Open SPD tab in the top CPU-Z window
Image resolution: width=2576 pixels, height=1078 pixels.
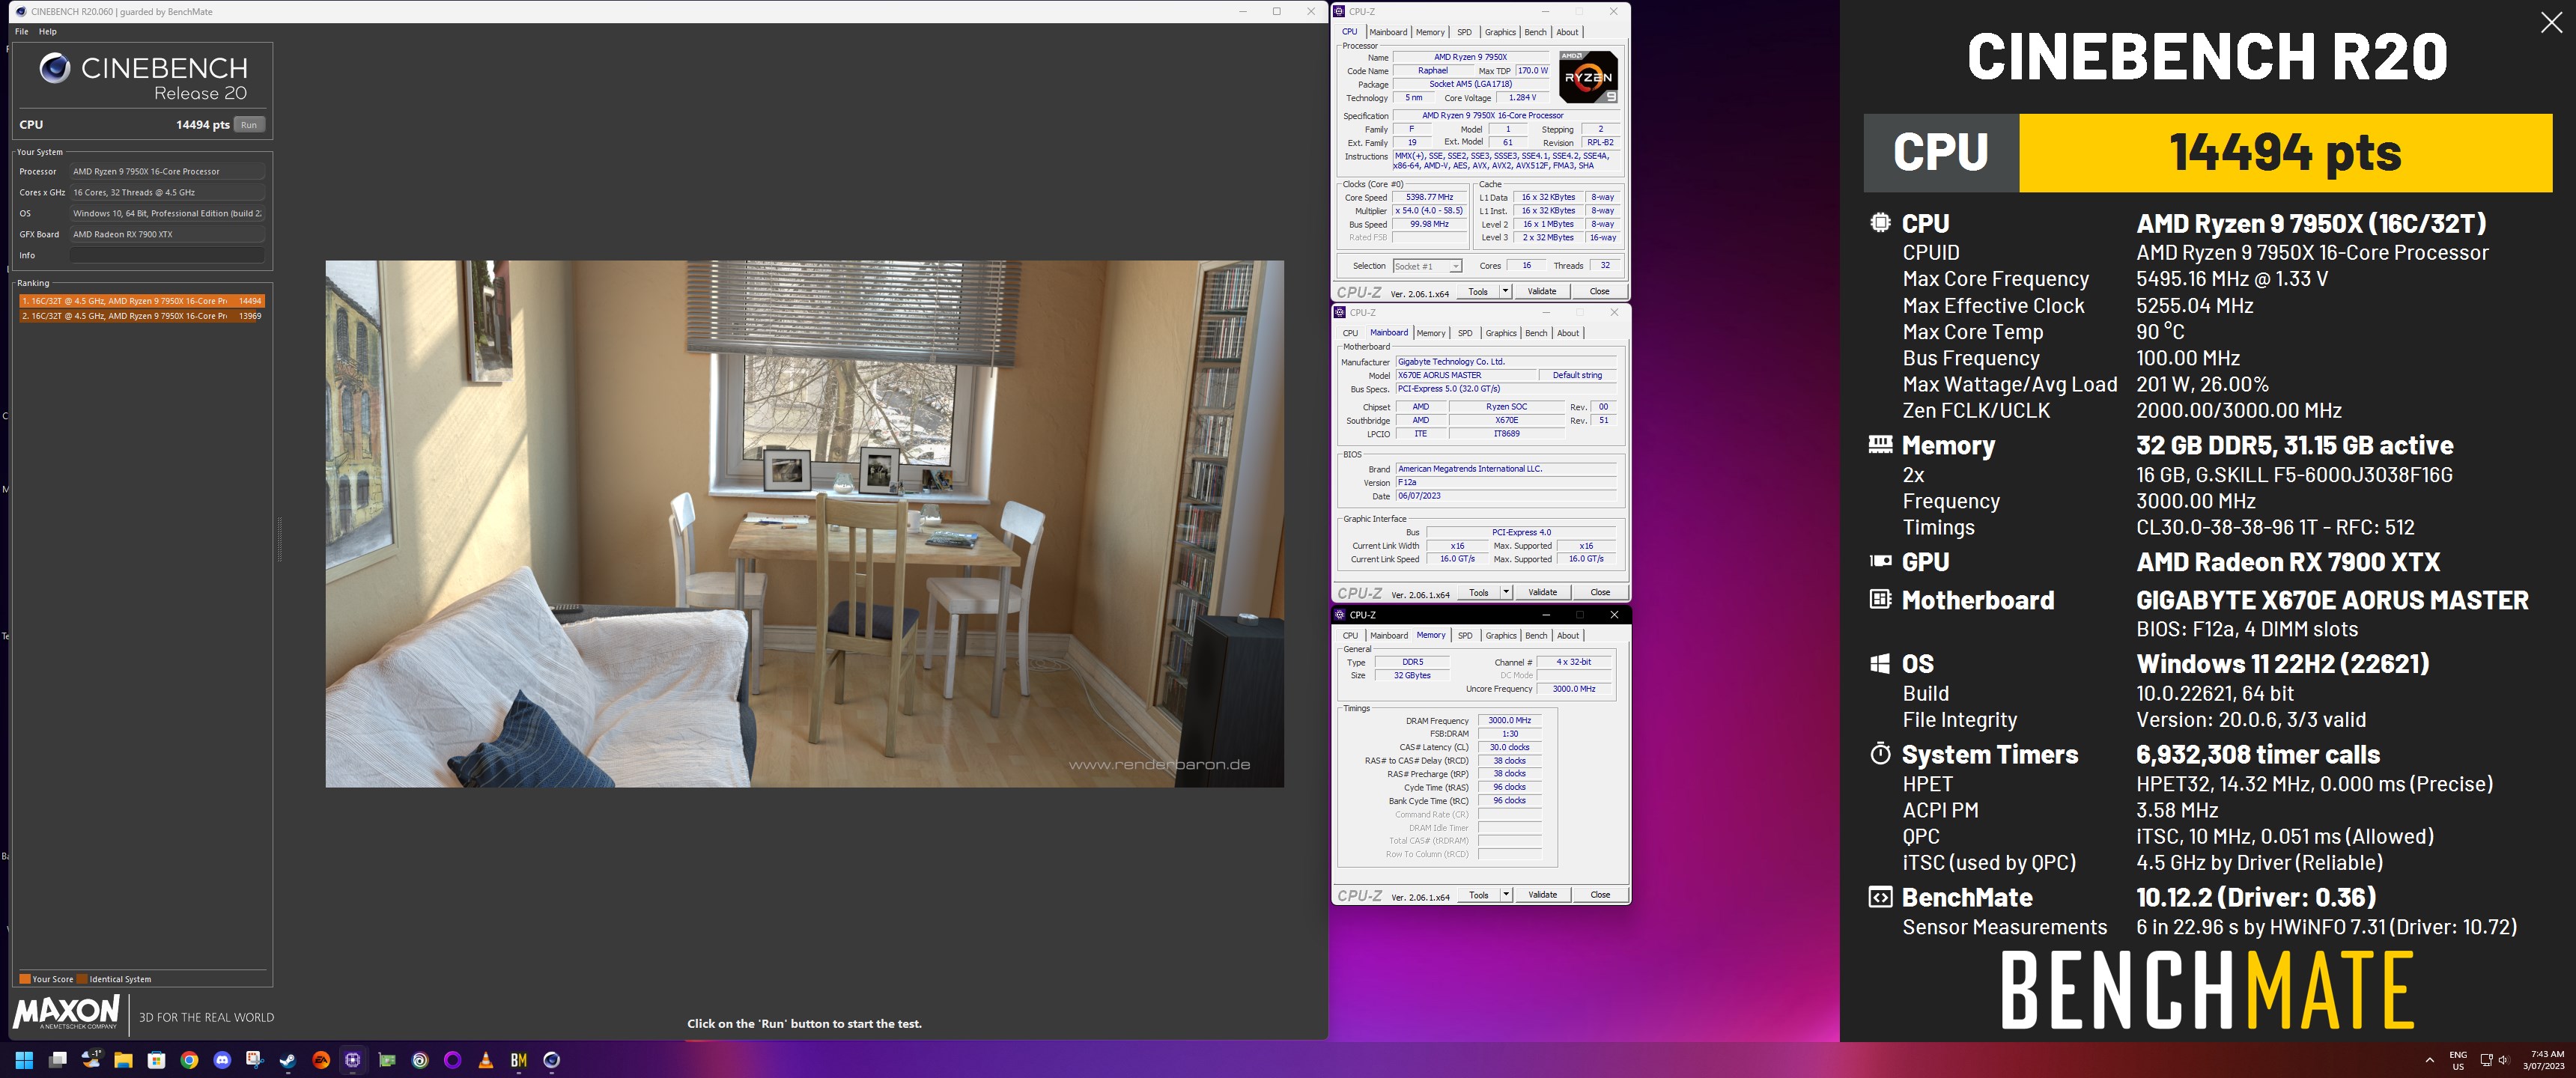(1464, 32)
